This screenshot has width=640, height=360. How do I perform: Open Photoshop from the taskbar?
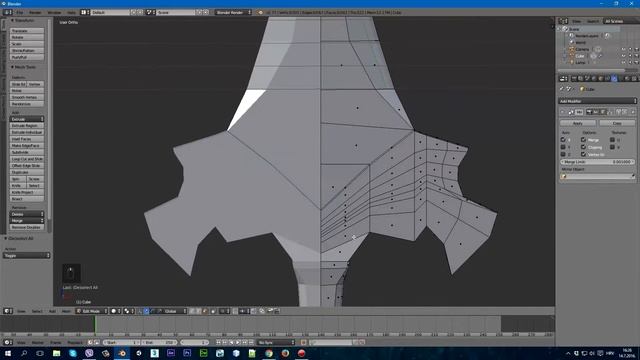[x=187, y=353]
